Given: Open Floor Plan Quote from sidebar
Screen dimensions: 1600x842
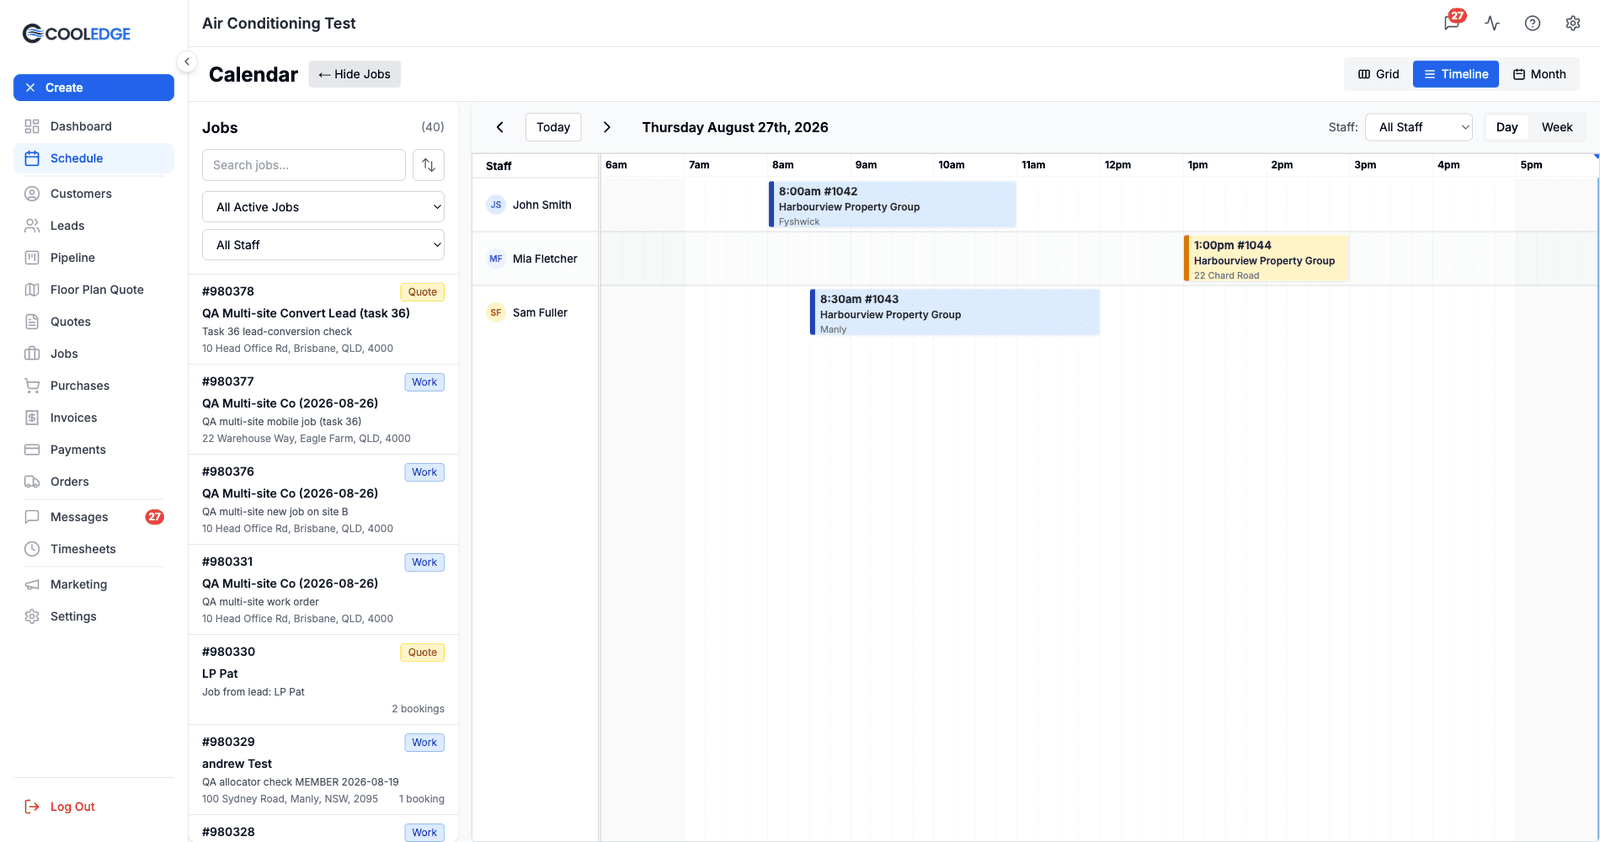Looking at the screenshot, I should (94, 290).
